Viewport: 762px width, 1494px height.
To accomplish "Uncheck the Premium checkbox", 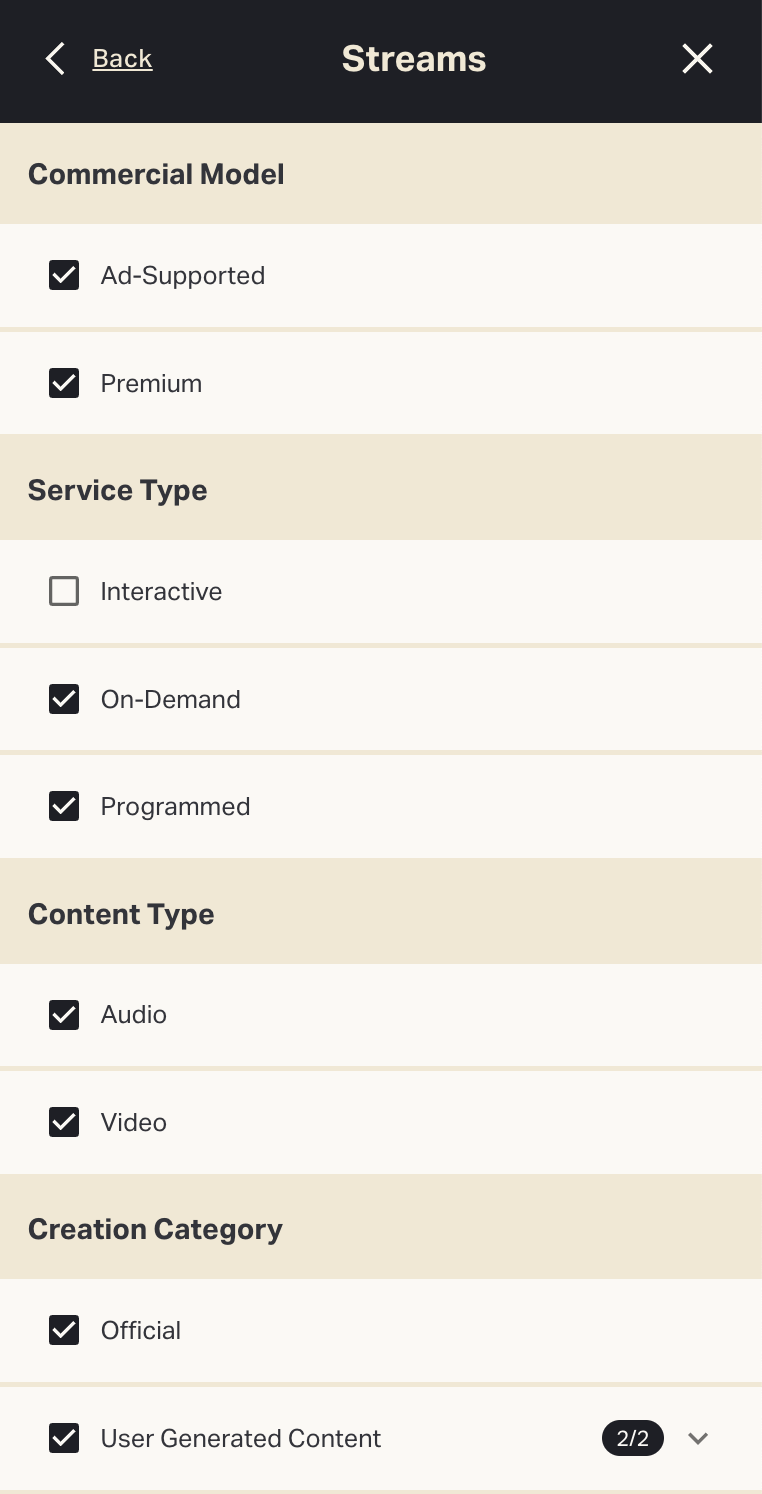I will [x=64, y=383].
